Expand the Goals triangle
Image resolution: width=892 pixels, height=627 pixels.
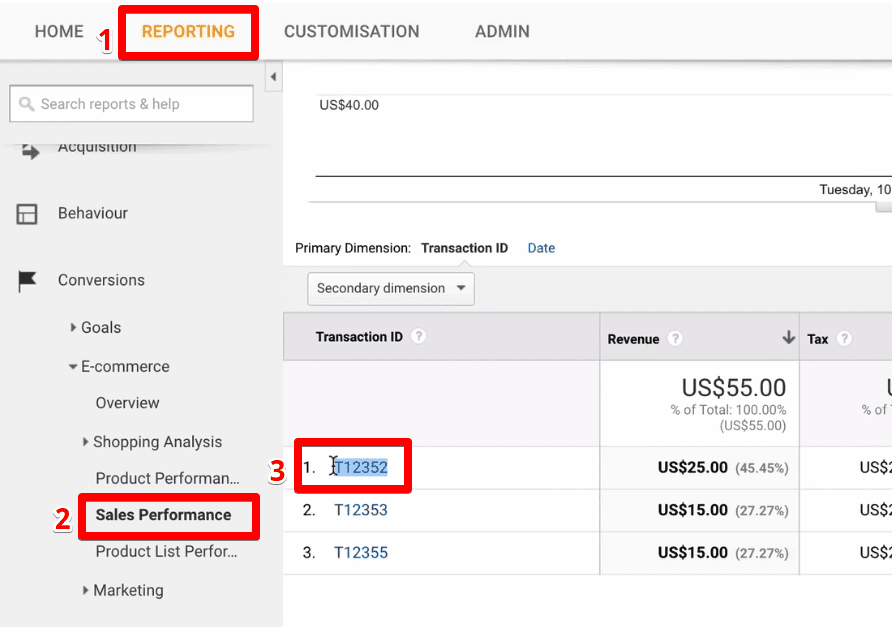[x=73, y=327]
